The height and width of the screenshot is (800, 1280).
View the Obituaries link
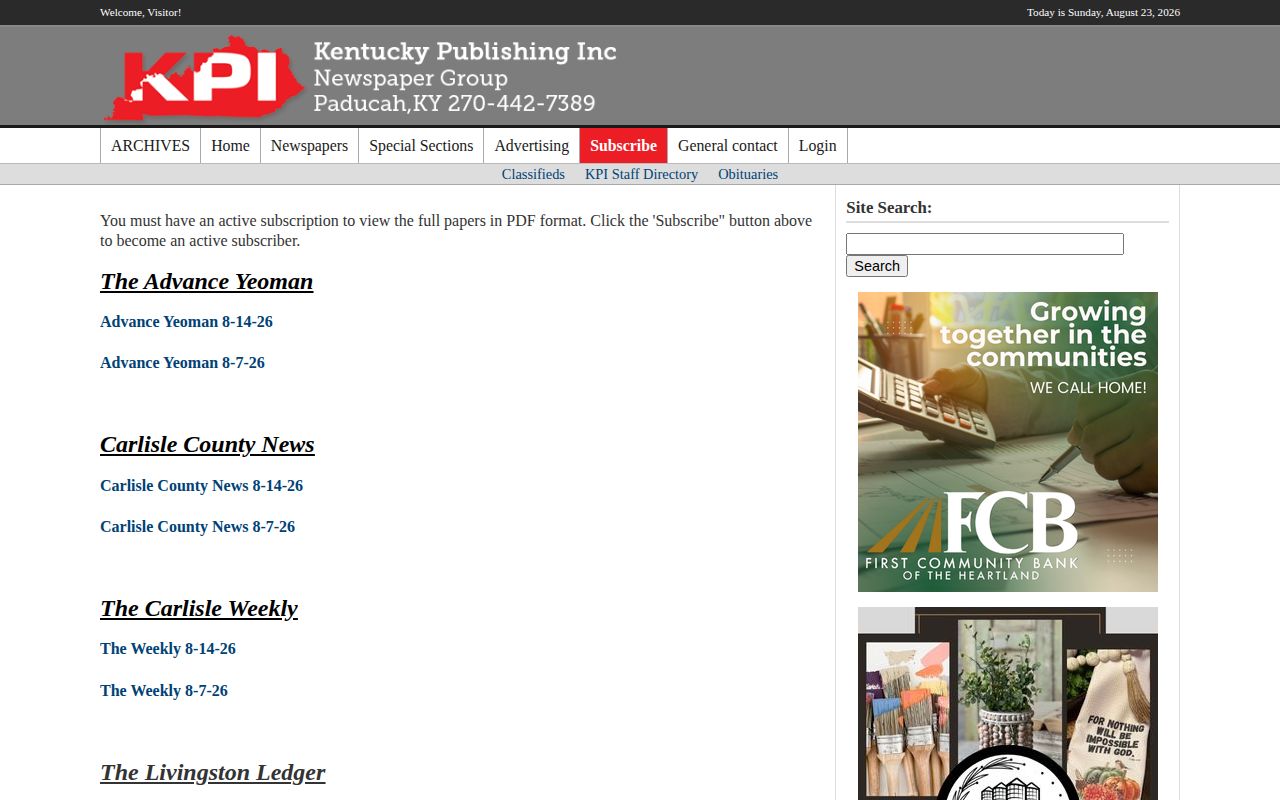(x=748, y=174)
